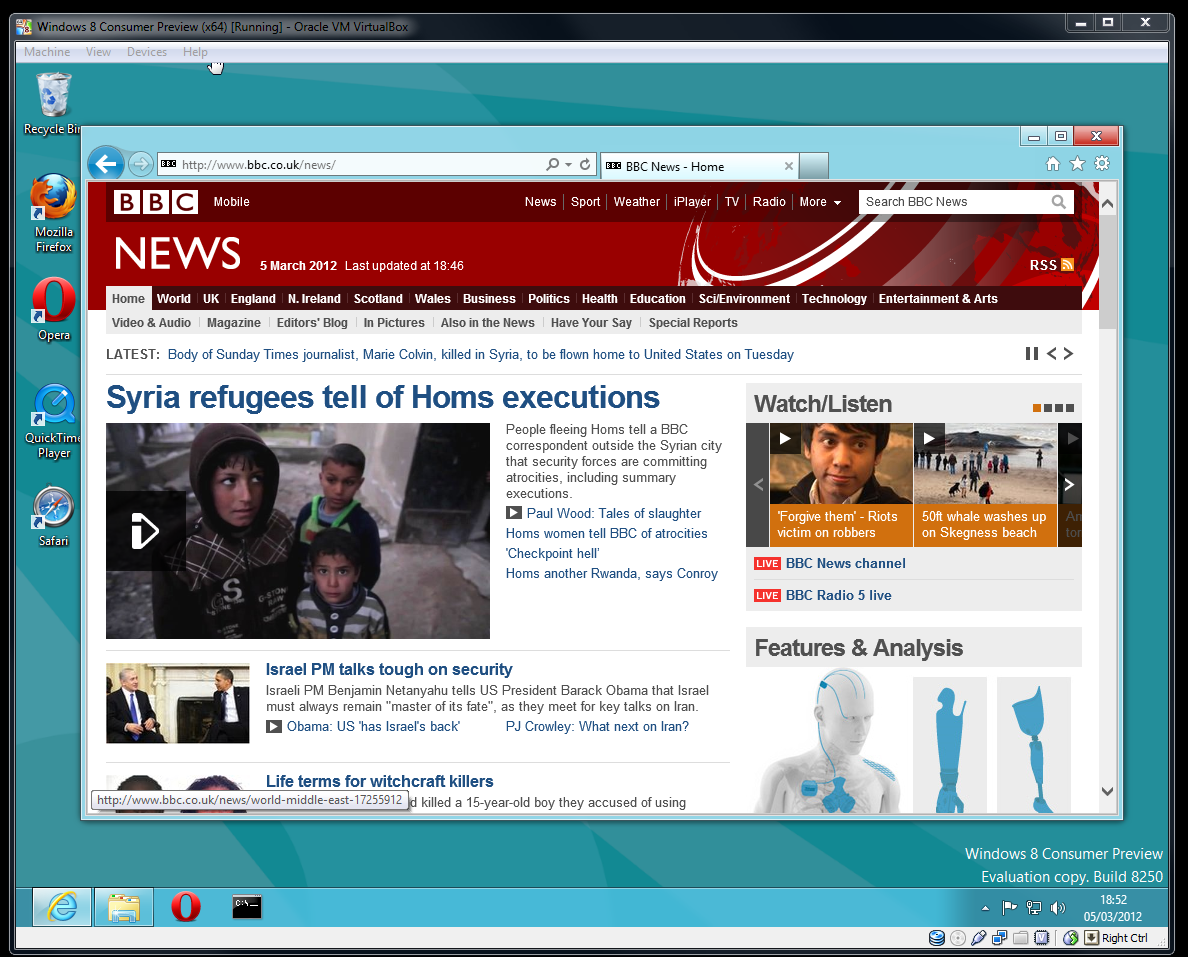Open the VirtualBox Machine menu

[x=47, y=52]
